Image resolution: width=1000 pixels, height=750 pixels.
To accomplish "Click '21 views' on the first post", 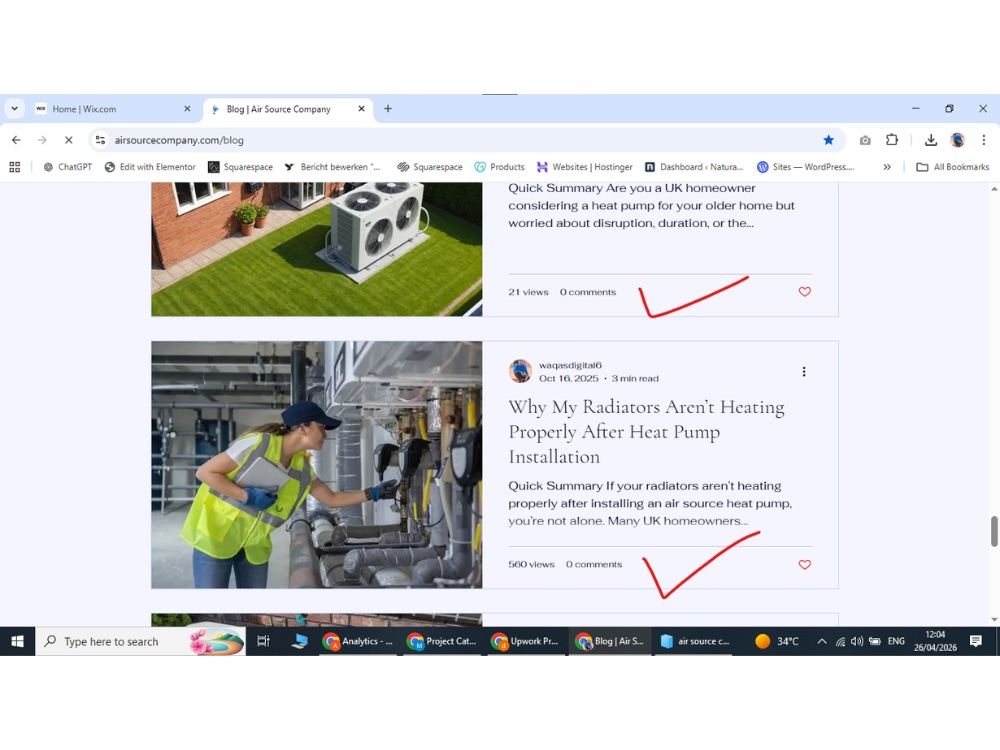I will 528,292.
